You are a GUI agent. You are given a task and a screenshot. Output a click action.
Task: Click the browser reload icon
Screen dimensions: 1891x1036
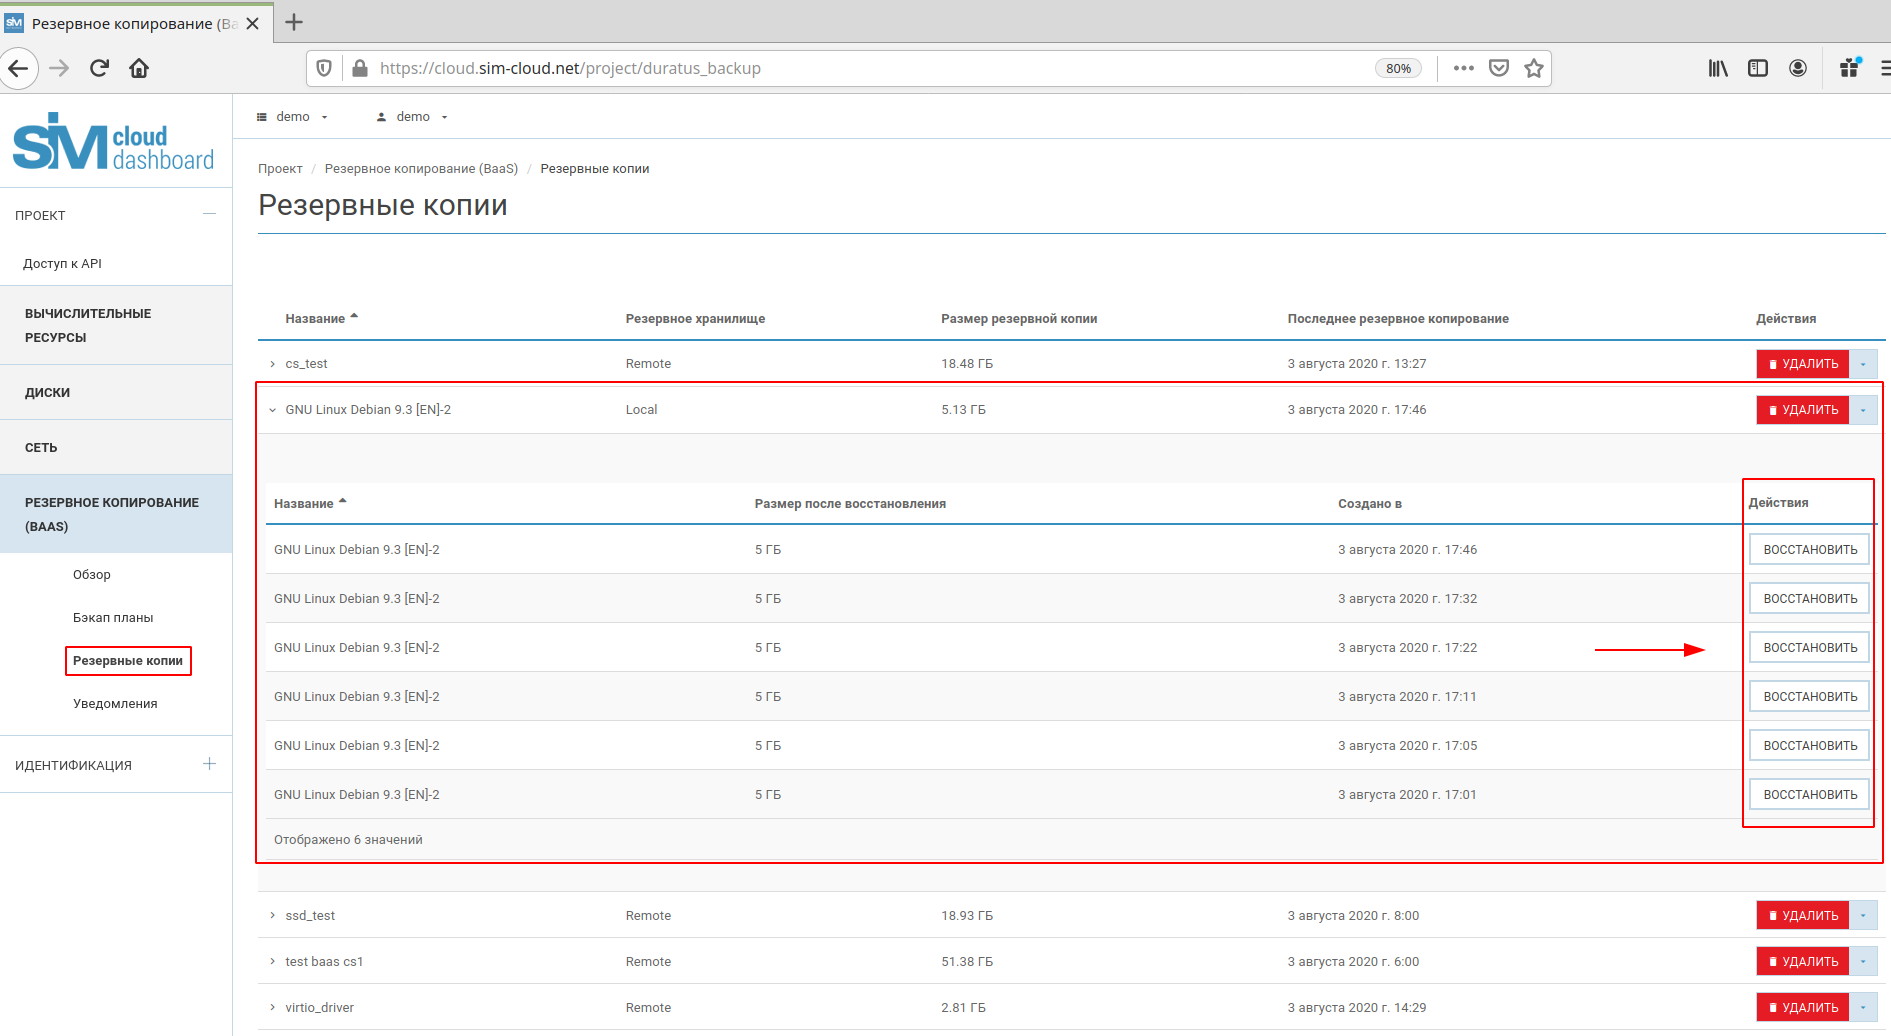click(99, 68)
